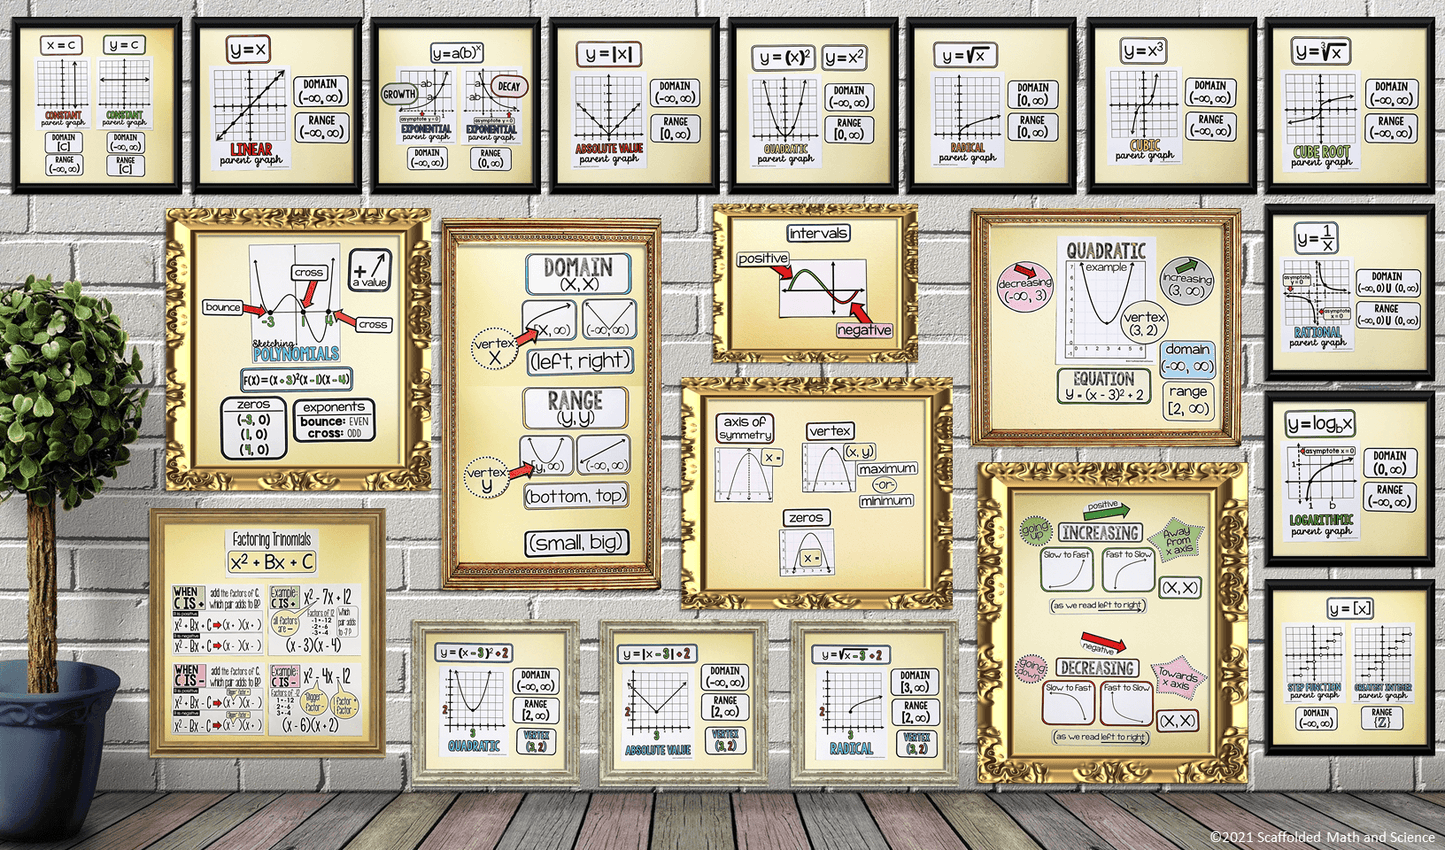Click the 'intervals' title label

click(x=818, y=233)
